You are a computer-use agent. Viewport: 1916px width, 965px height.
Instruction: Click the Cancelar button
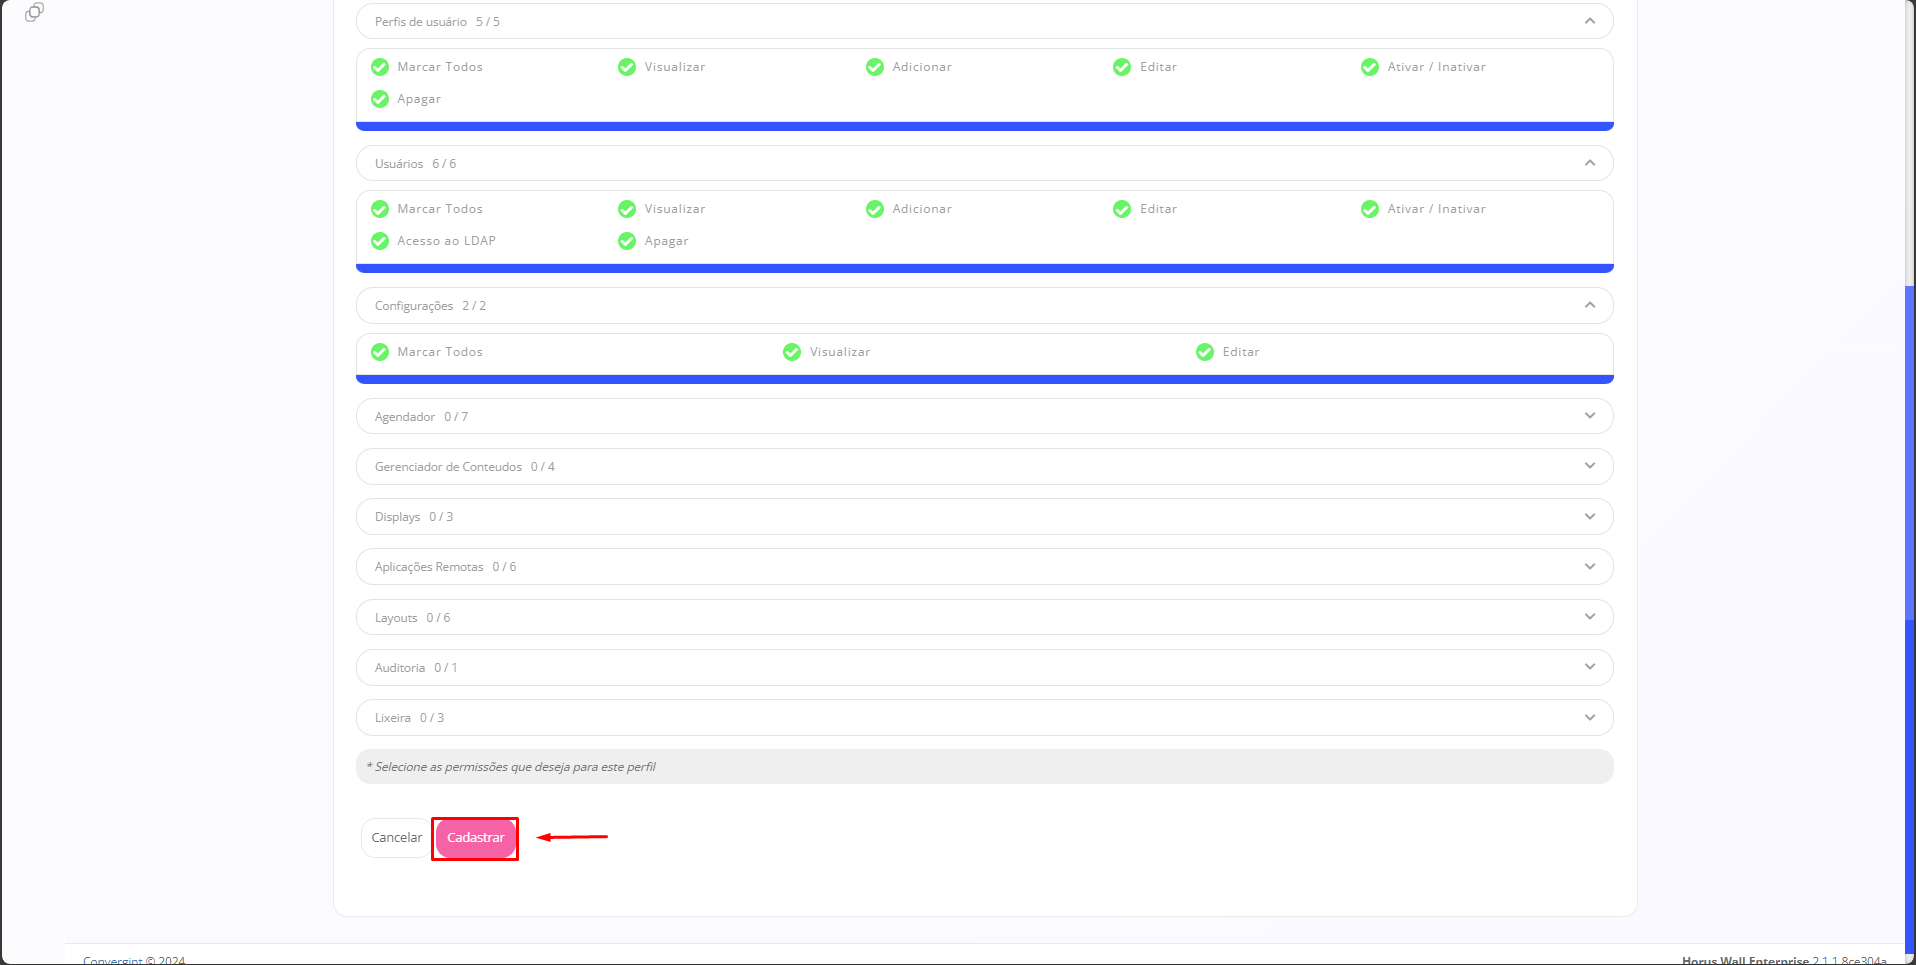point(396,838)
